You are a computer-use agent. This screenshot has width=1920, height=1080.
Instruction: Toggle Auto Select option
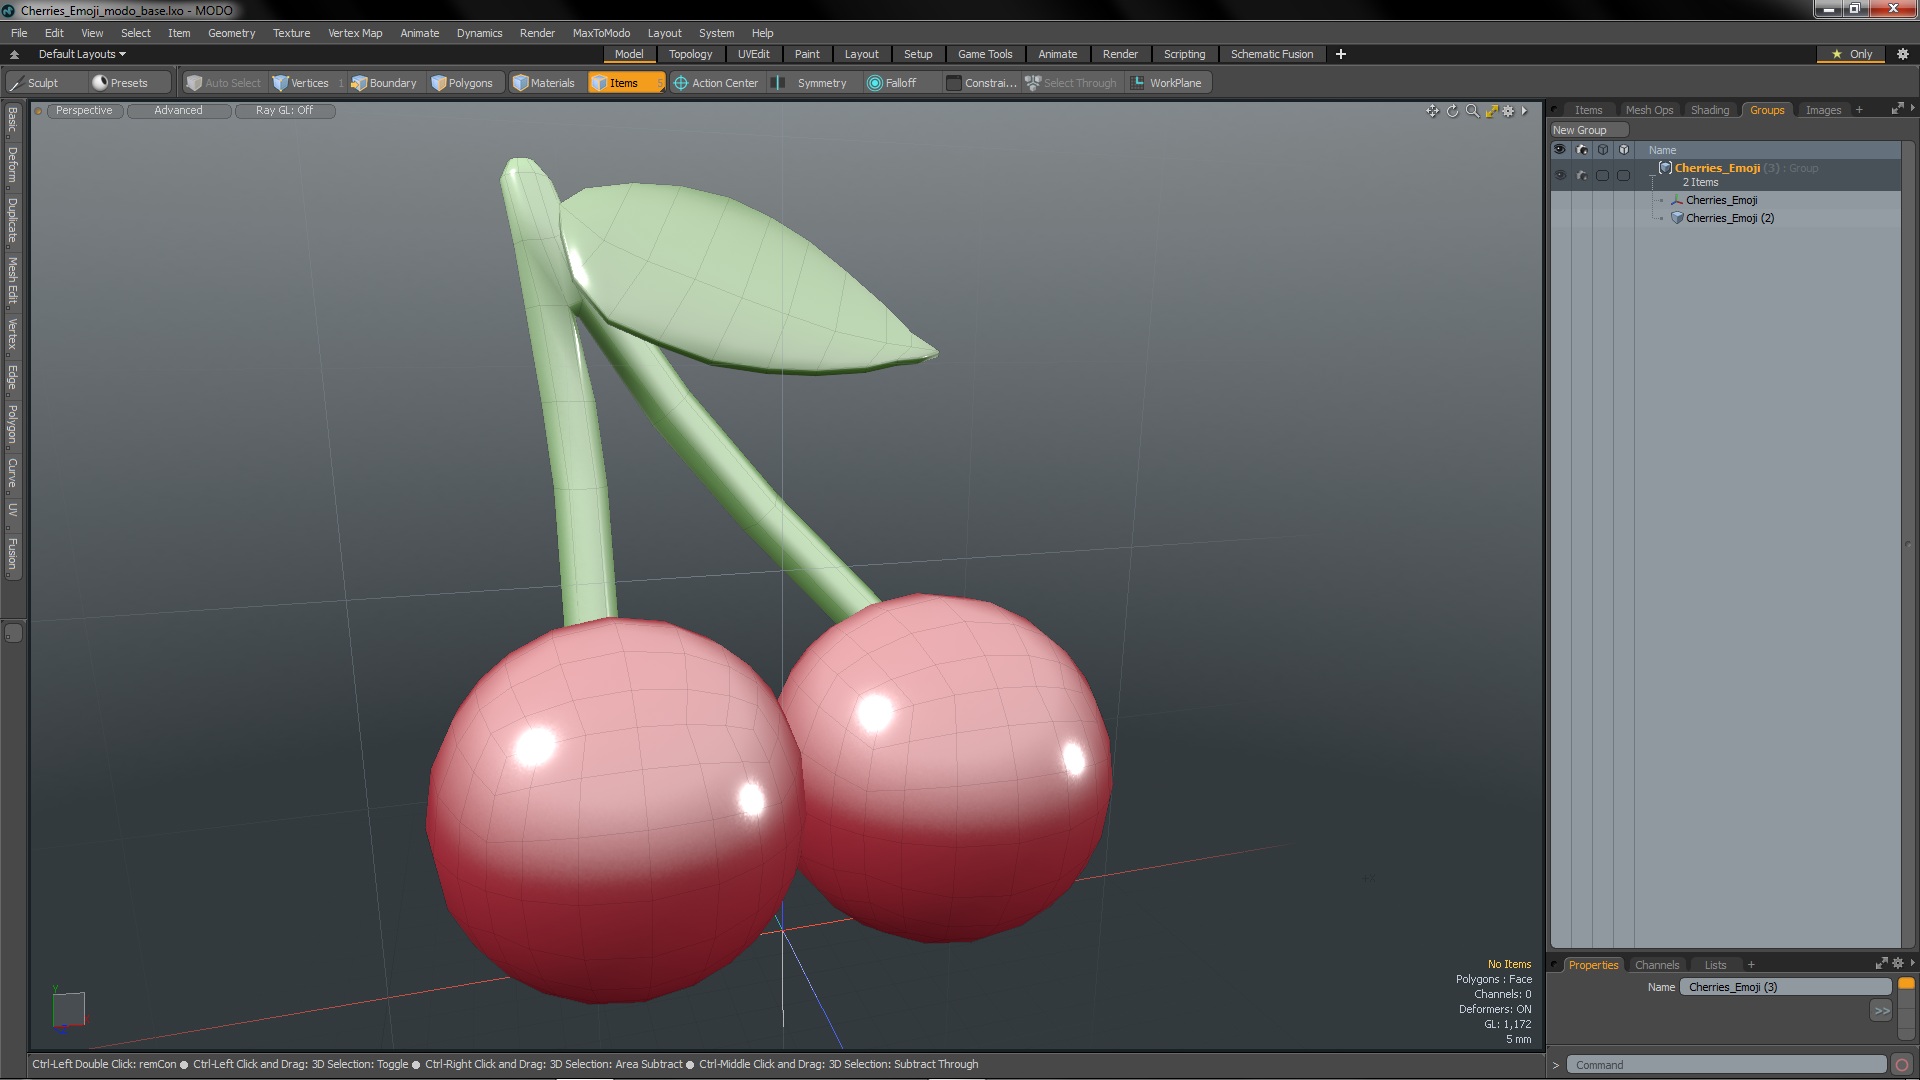(223, 83)
